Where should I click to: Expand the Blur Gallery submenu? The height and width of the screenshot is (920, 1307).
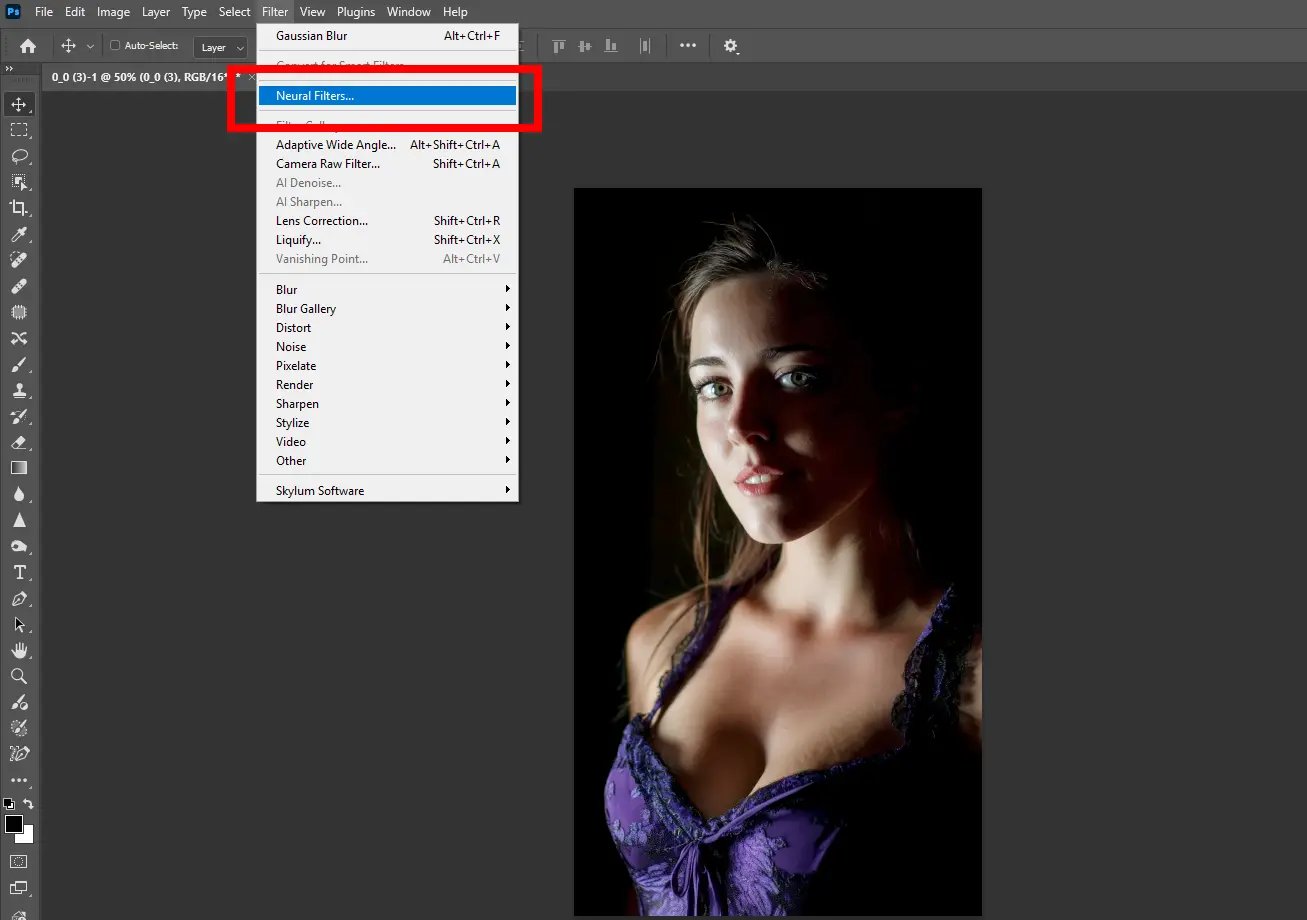pyautogui.click(x=388, y=309)
